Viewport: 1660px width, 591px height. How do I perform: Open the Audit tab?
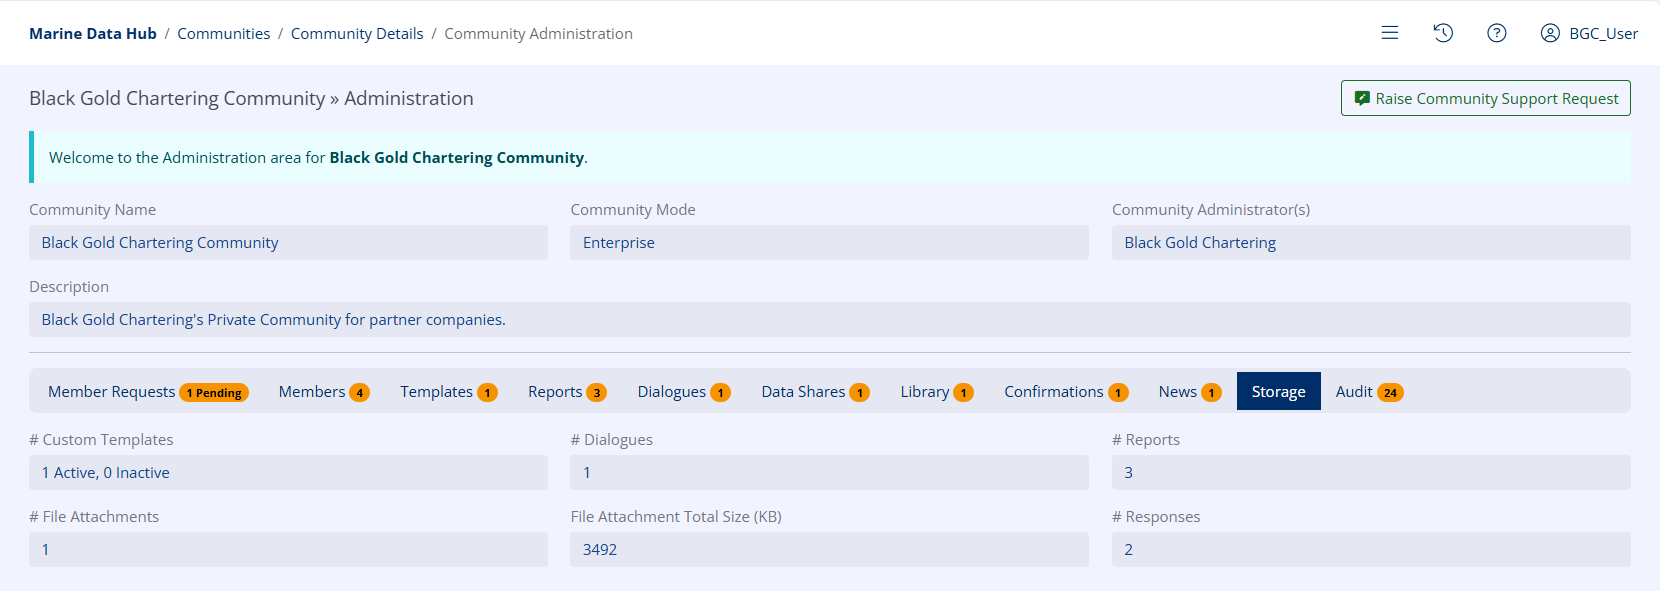point(1368,392)
